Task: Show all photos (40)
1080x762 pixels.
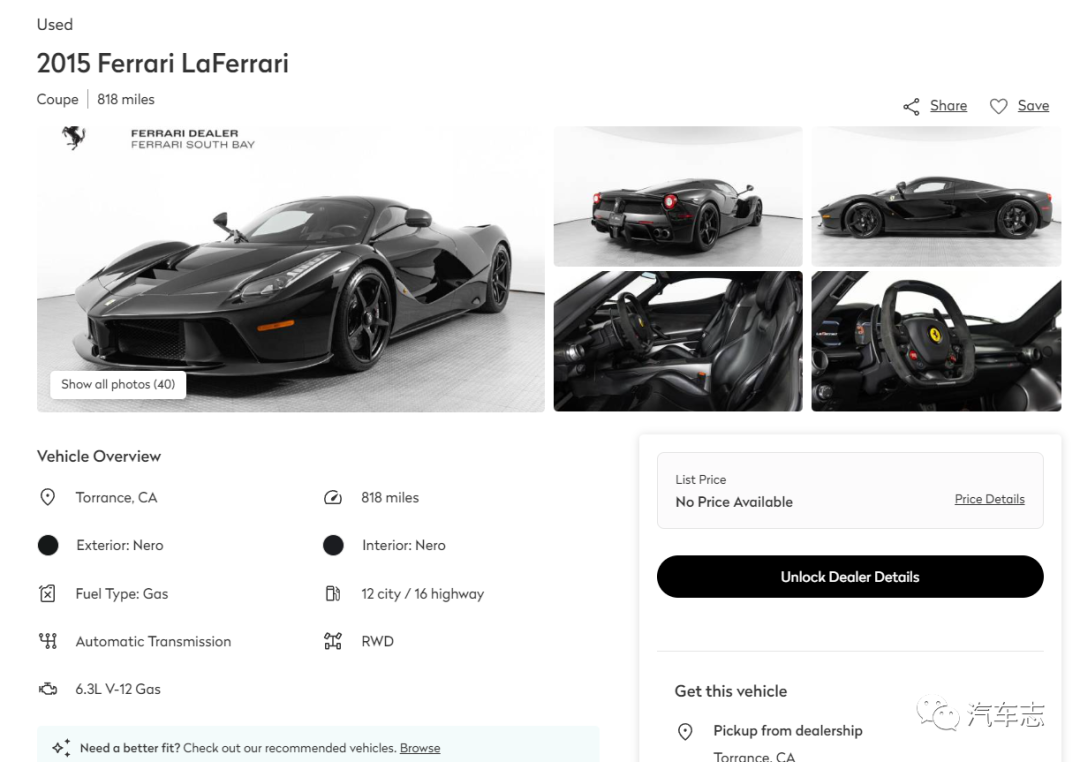Action: [118, 384]
